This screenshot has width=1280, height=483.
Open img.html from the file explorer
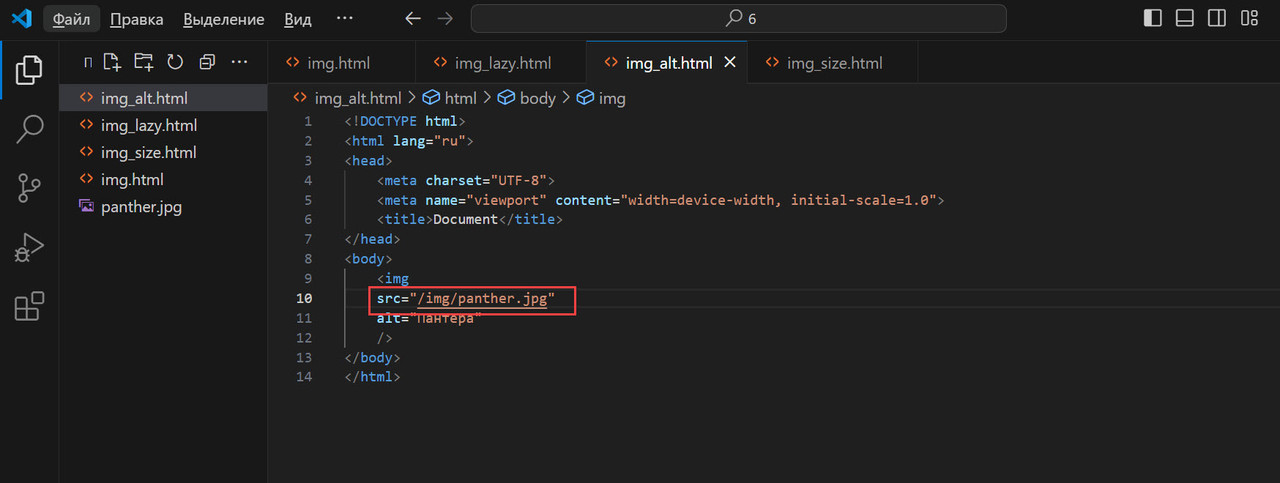pyautogui.click(x=163, y=179)
